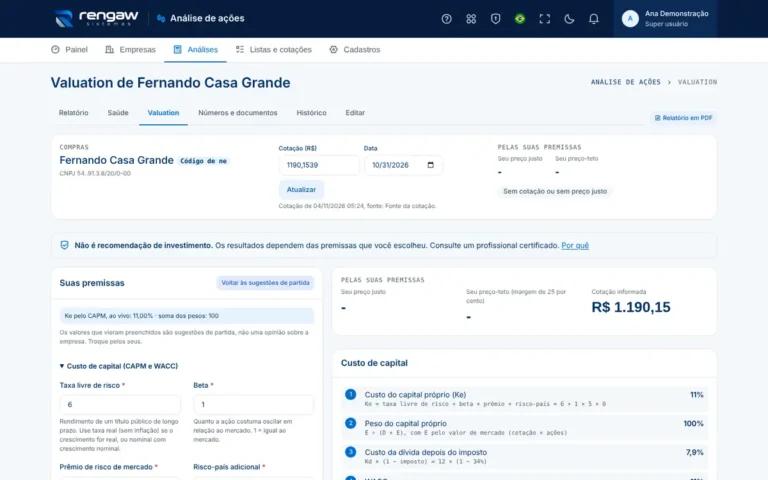Click the user avatar circle A
The height and width of the screenshot is (480, 768).
[630, 19]
